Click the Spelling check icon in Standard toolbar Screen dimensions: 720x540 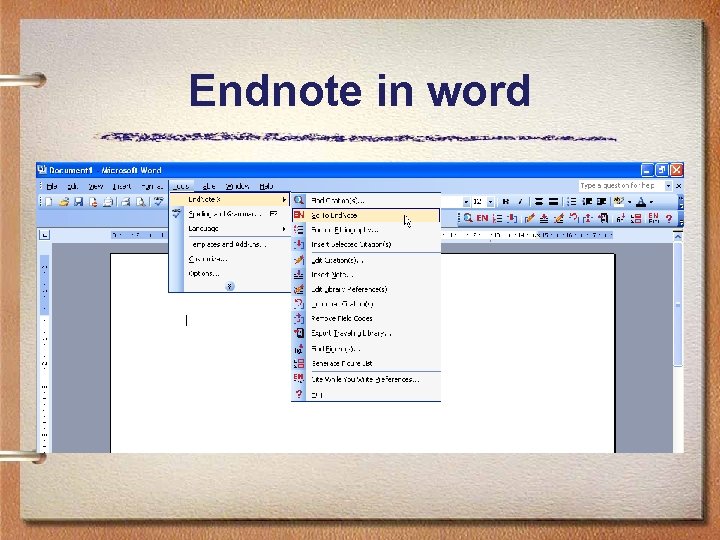click(x=159, y=202)
